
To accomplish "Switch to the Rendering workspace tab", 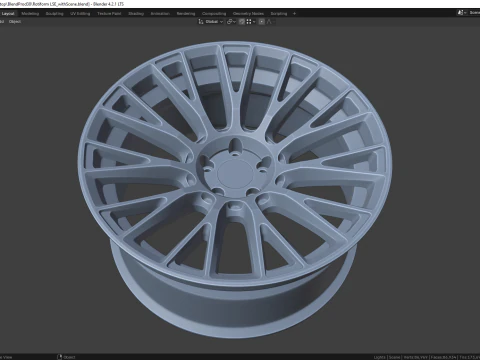I will (186, 14).
